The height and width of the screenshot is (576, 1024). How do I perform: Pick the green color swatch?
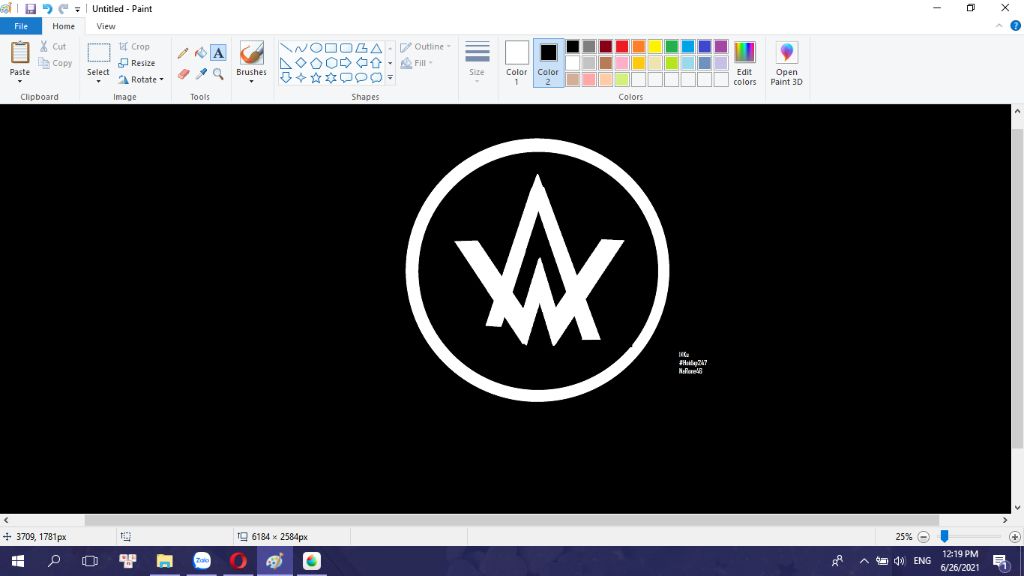coord(671,46)
